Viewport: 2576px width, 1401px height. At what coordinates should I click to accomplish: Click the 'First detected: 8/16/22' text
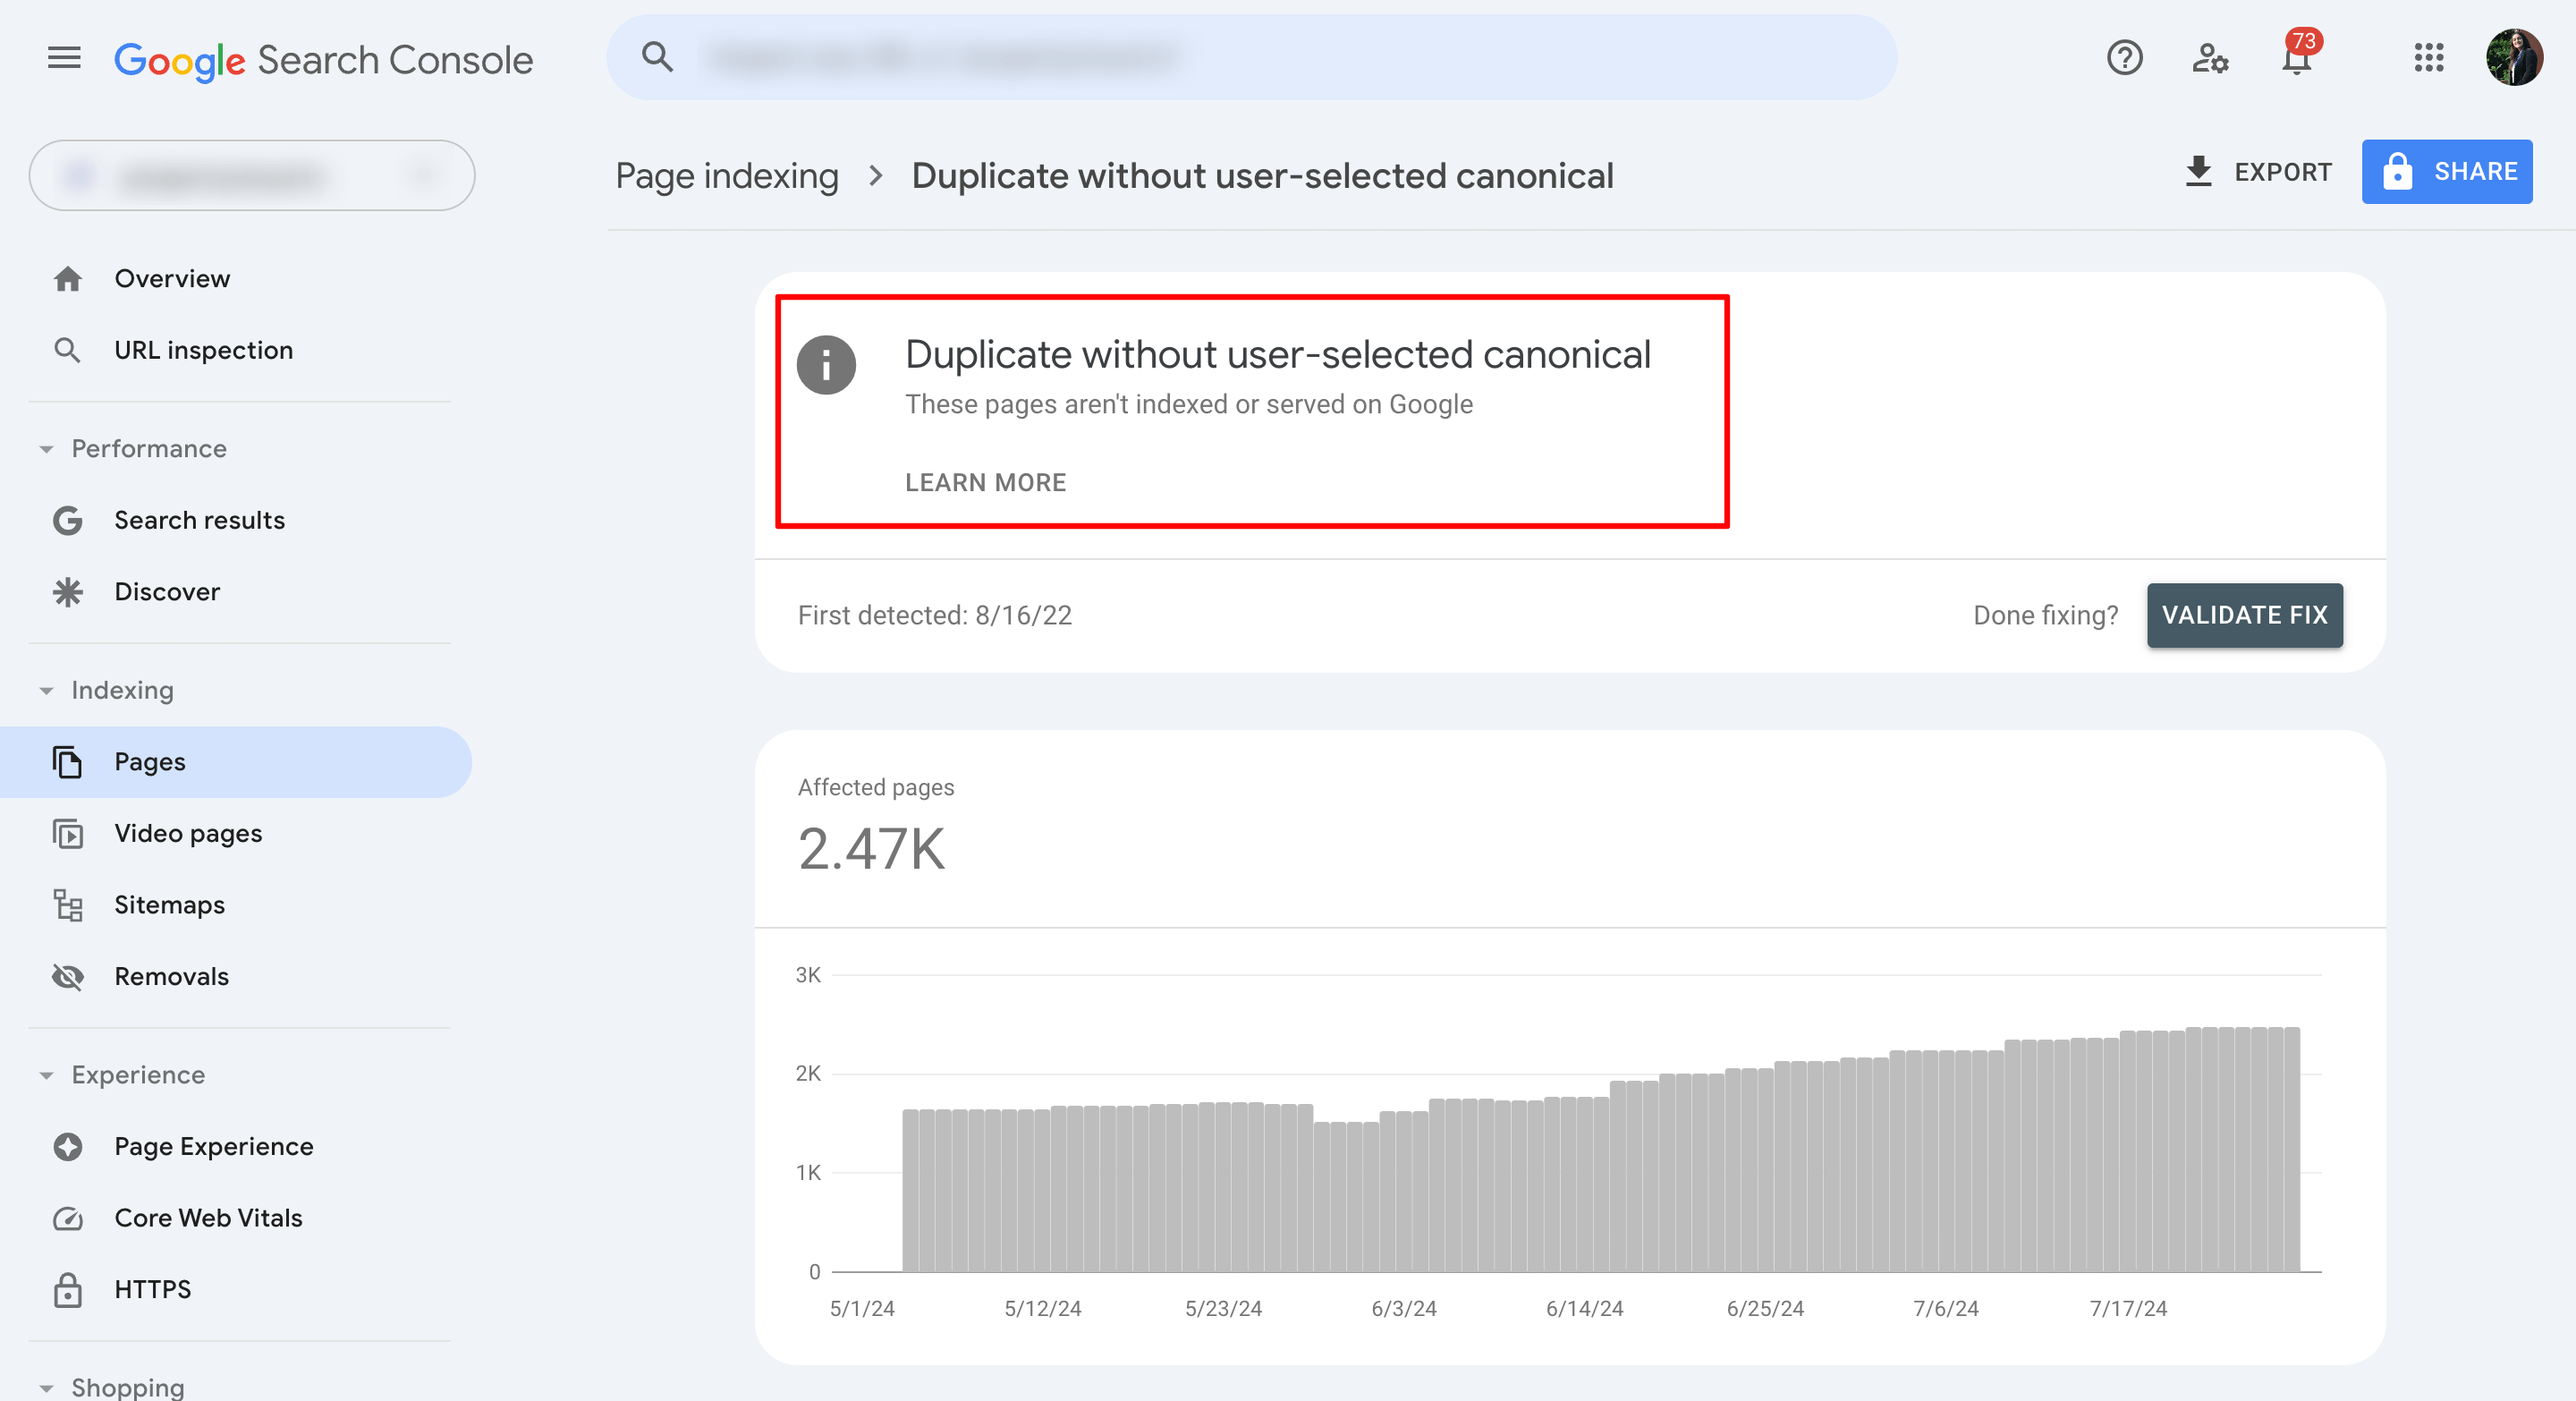coord(934,615)
